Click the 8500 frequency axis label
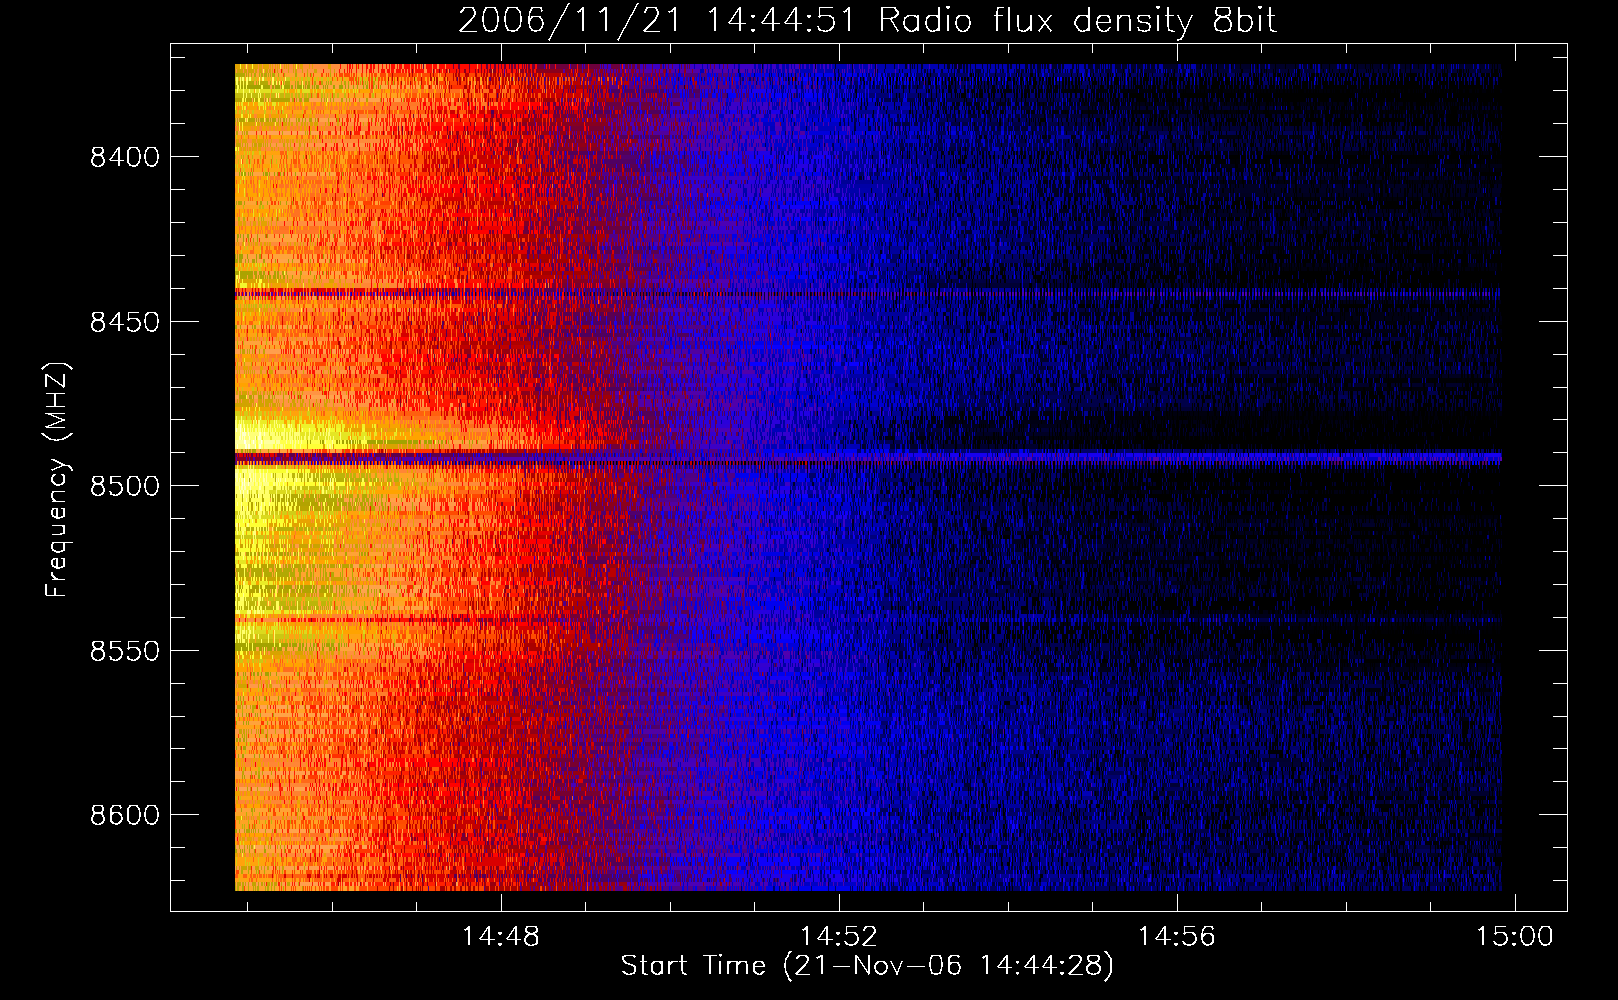This screenshot has width=1618, height=1000. coord(125,487)
